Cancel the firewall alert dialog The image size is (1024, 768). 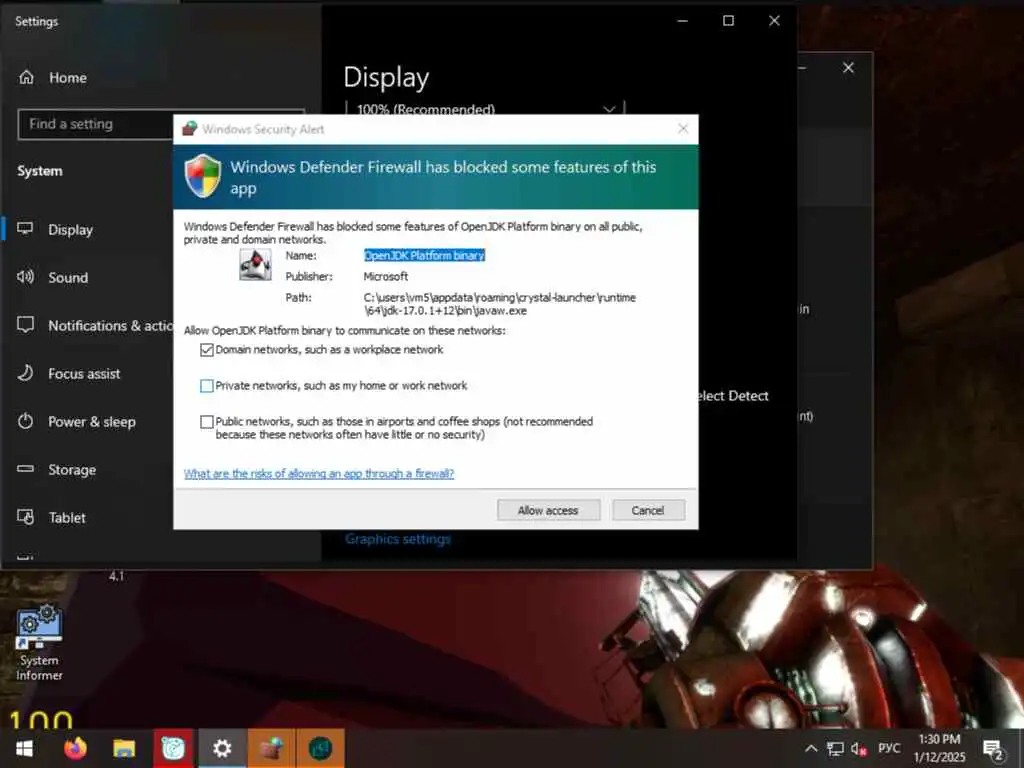(x=648, y=510)
